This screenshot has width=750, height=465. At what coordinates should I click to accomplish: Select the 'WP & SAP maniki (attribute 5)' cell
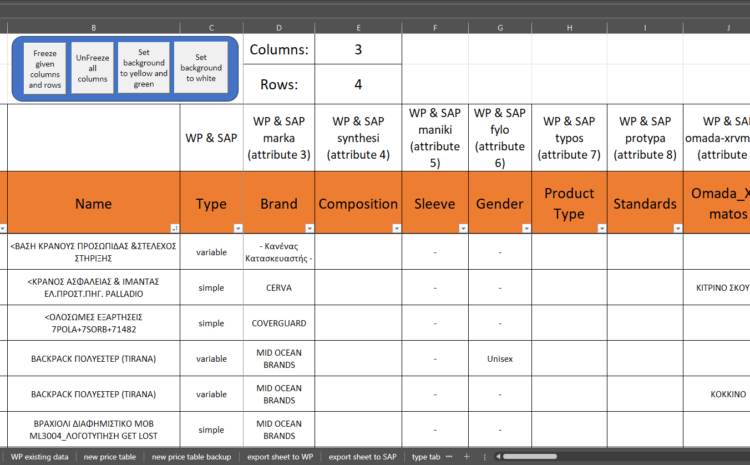(435, 138)
